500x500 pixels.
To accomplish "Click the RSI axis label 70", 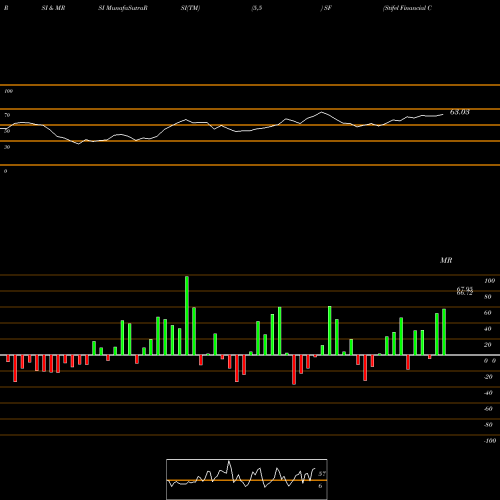I will click(x=7, y=115).
